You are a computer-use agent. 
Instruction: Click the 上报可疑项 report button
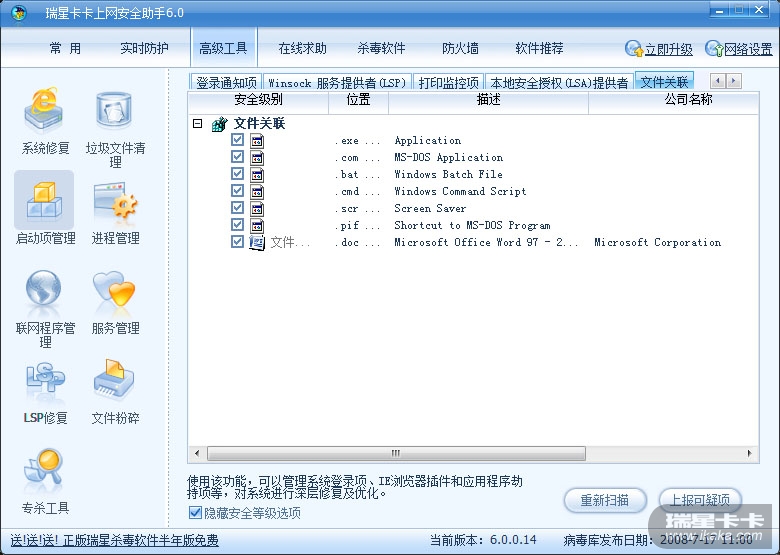coord(700,500)
